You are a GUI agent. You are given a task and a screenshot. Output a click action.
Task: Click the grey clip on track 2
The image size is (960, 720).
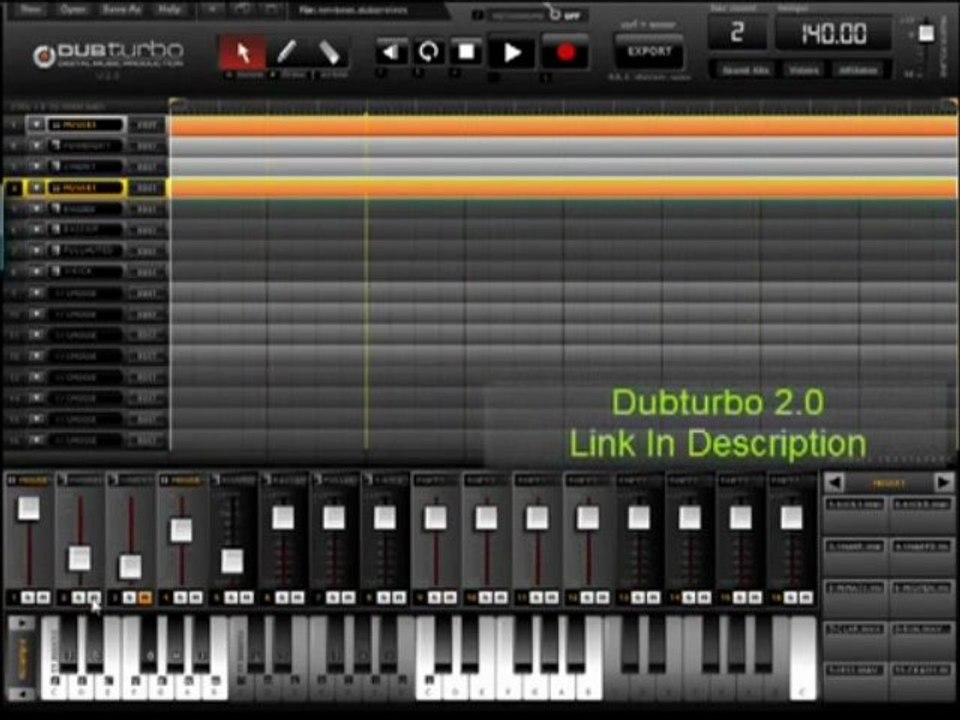(563, 147)
